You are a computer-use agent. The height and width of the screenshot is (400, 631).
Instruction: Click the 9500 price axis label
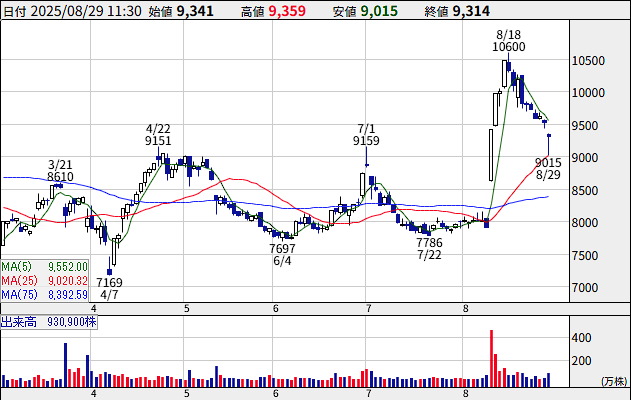tap(585, 126)
